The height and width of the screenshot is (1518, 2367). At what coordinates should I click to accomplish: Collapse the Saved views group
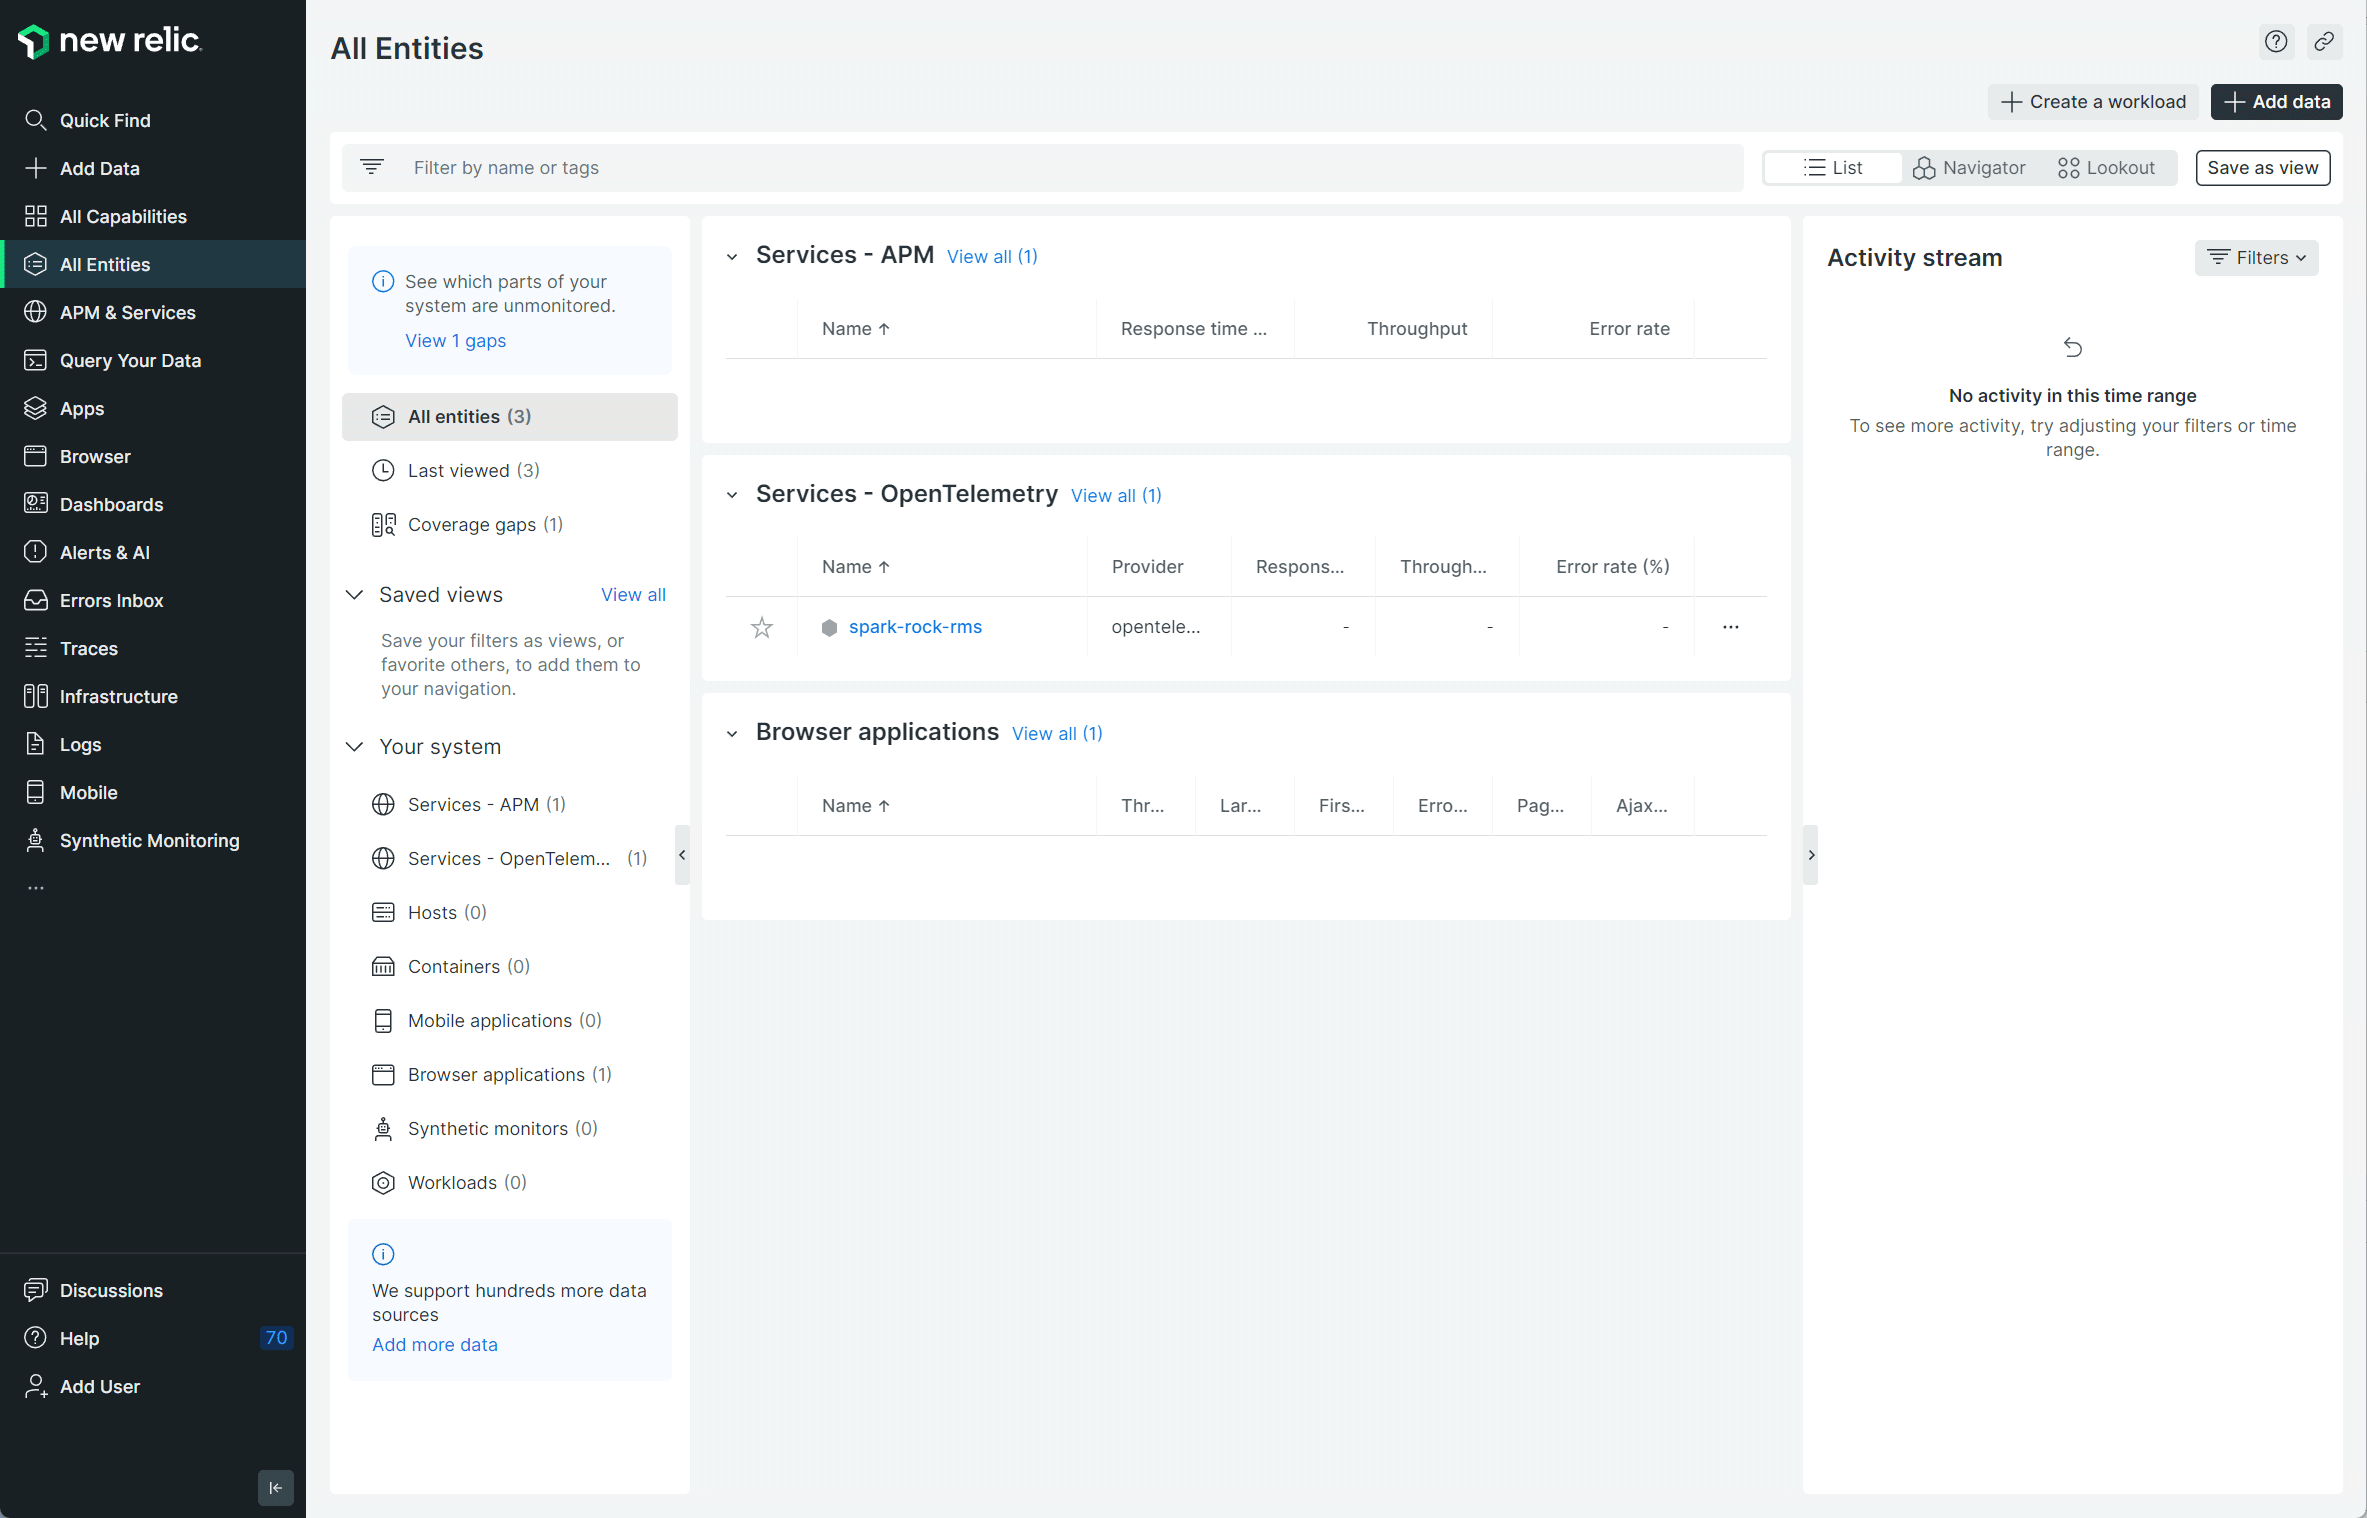354,595
